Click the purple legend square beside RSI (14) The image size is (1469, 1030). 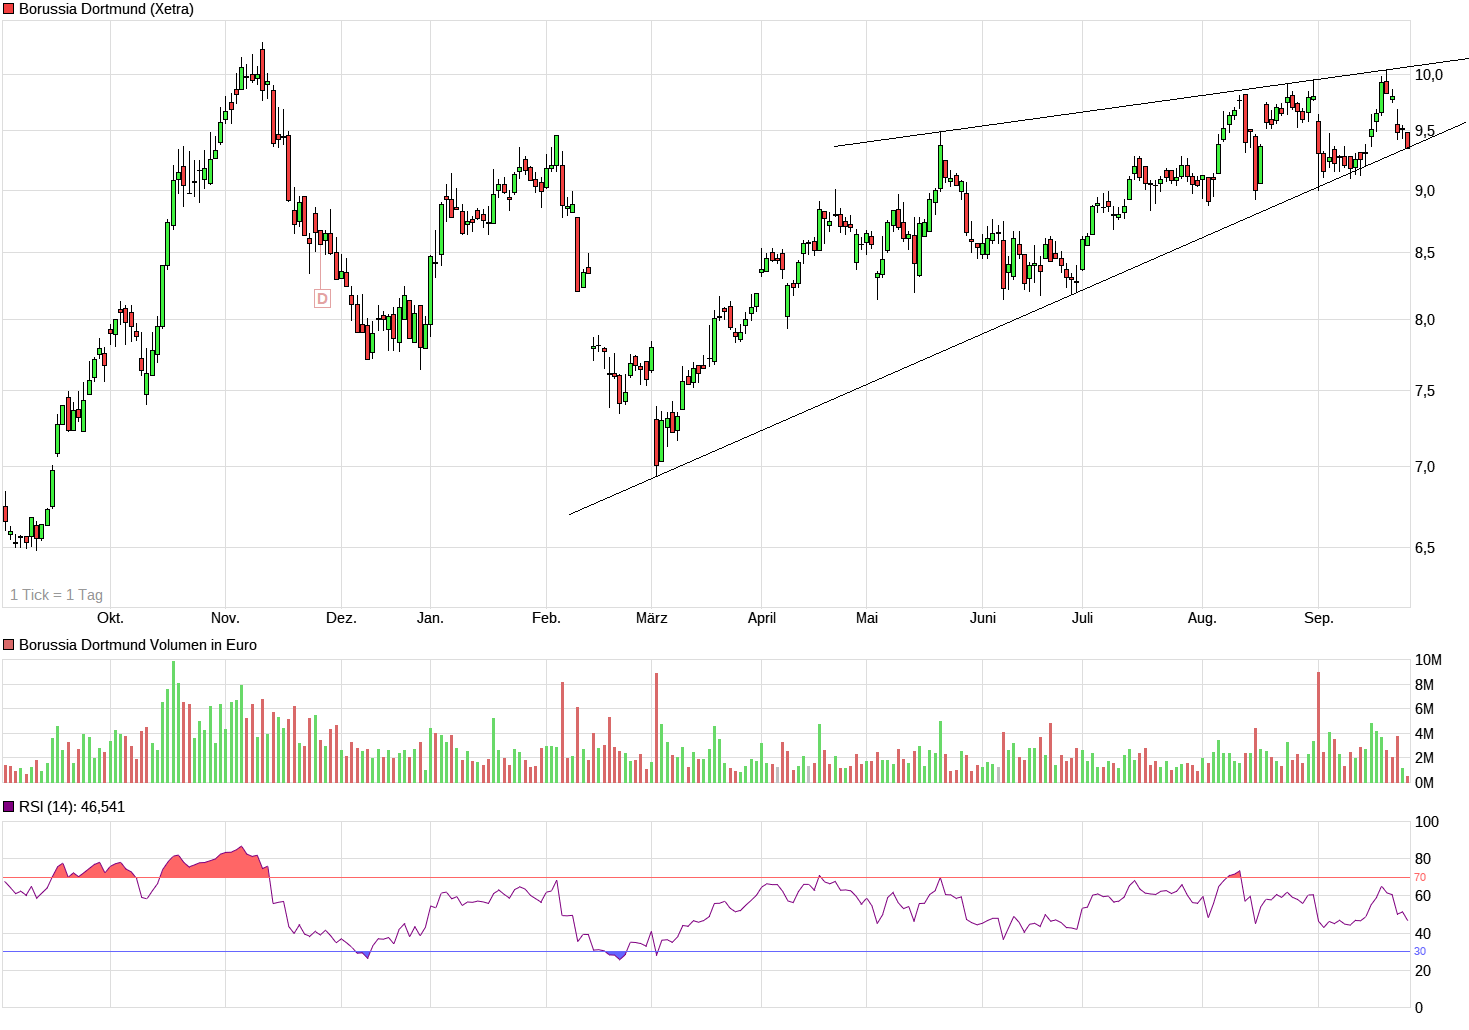(x=9, y=807)
